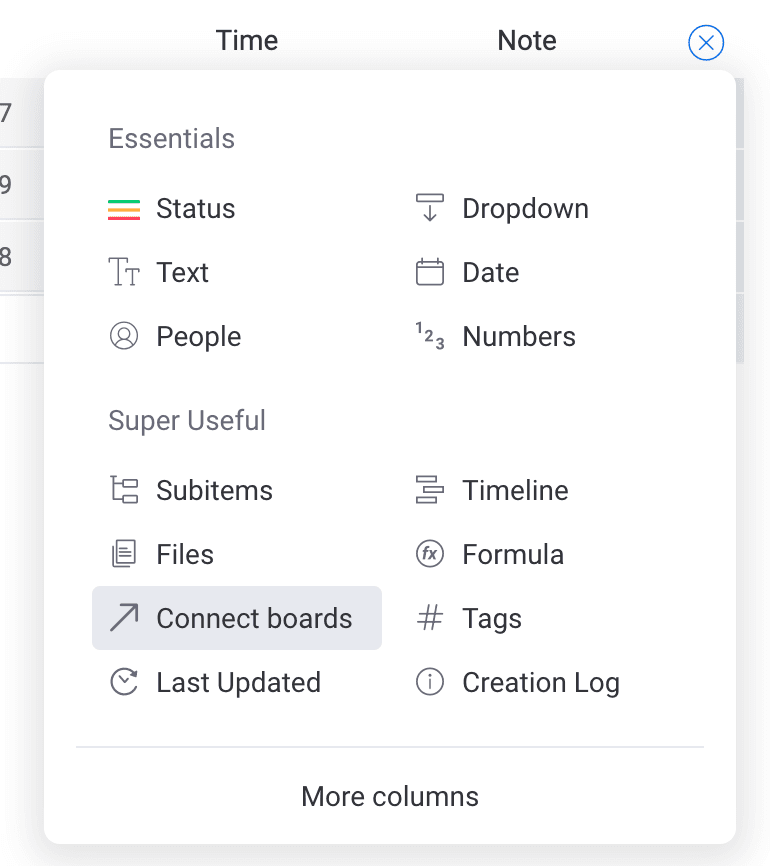Click the Dropdown column icon
The image size is (770, 866).
430,209
